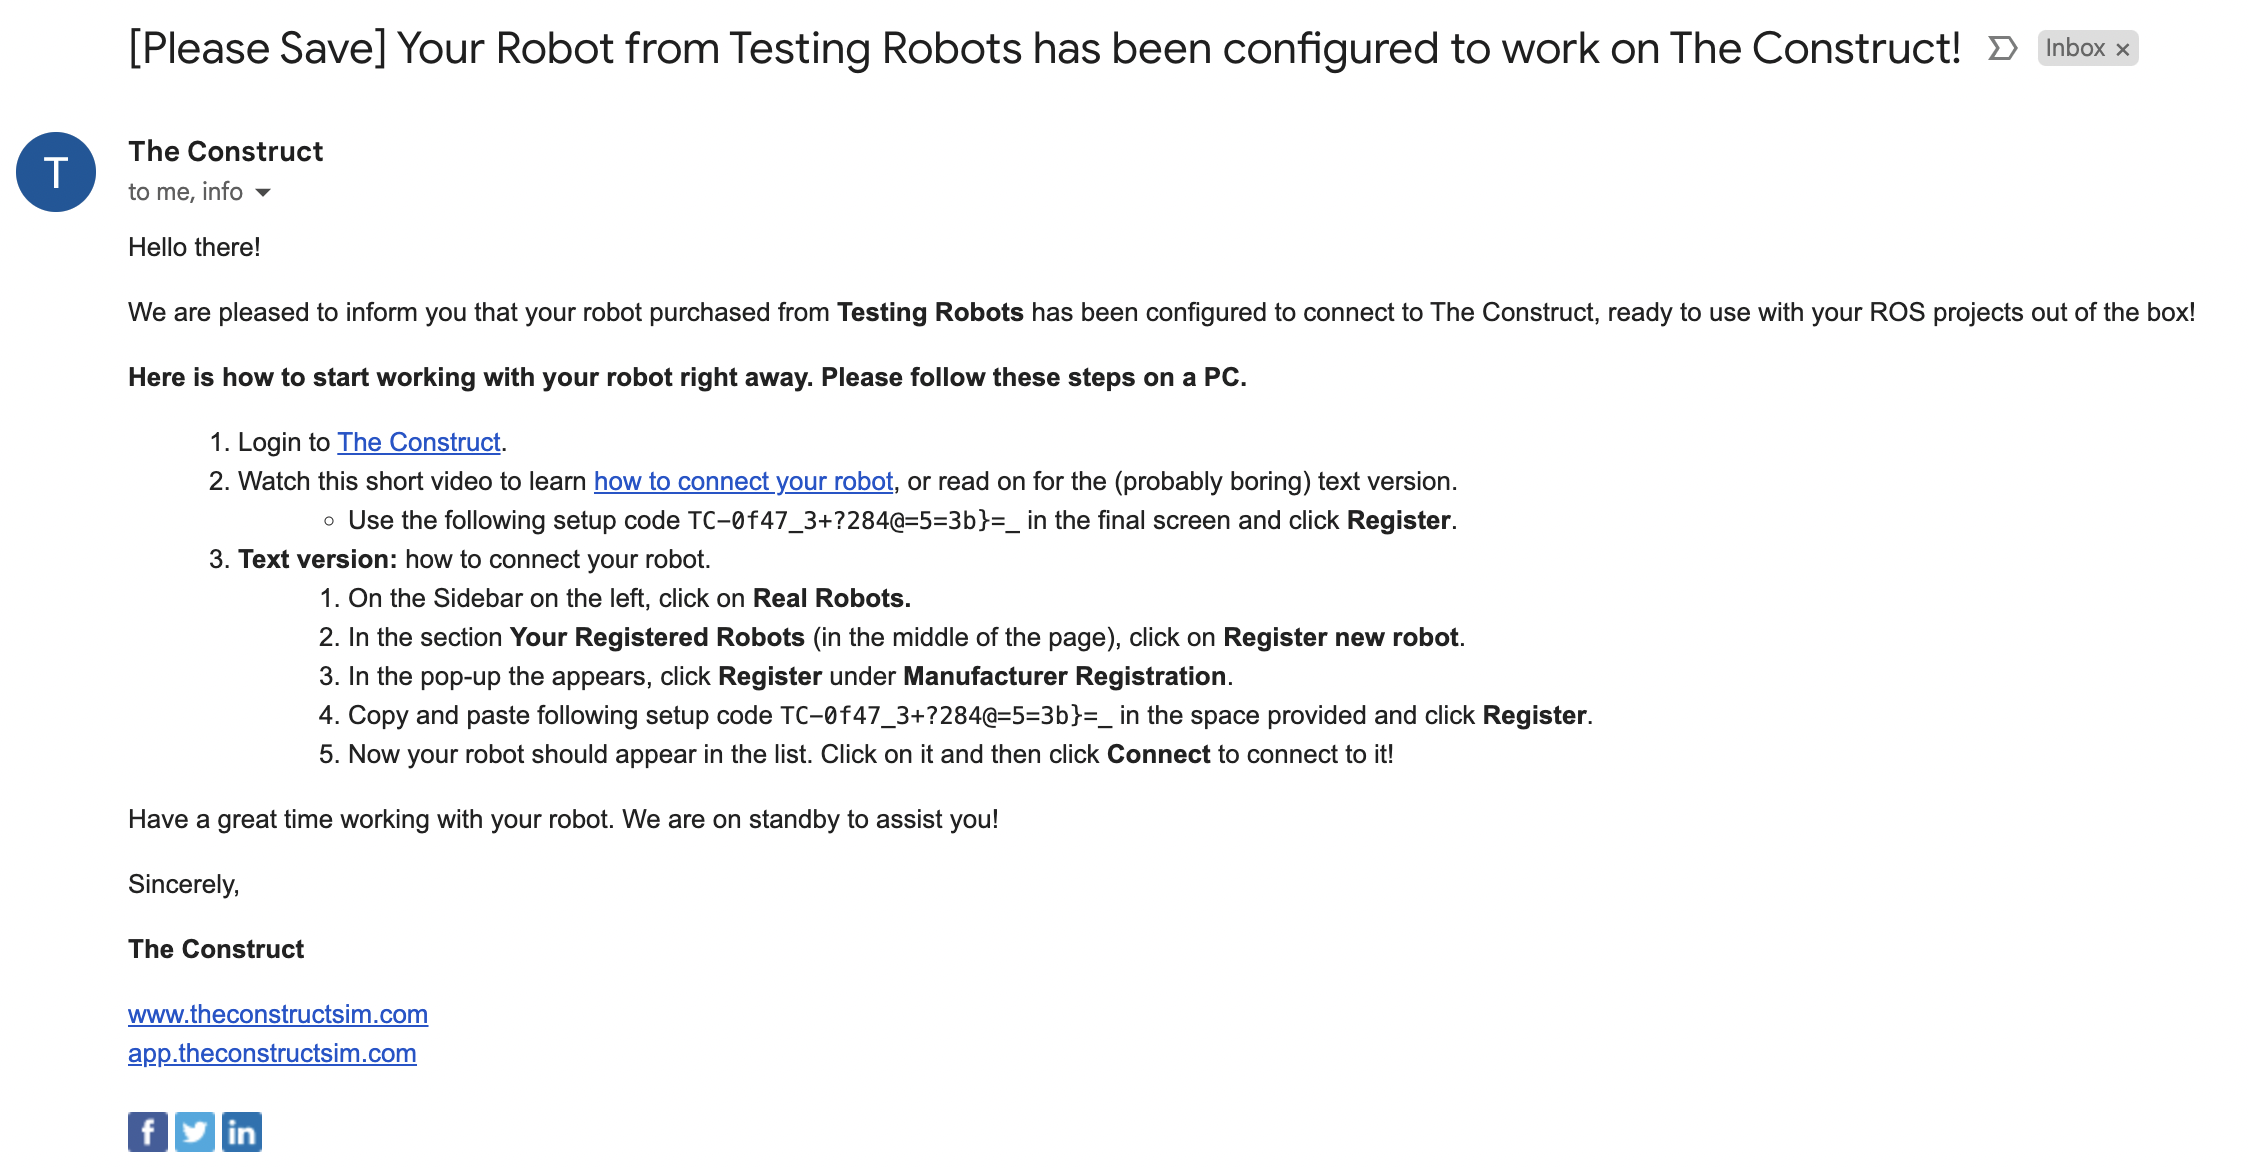The height and width of the screenshot is (1168, 2248).
Task: Visit app.theconstructsim.com link
Action: coord(272,1053)
